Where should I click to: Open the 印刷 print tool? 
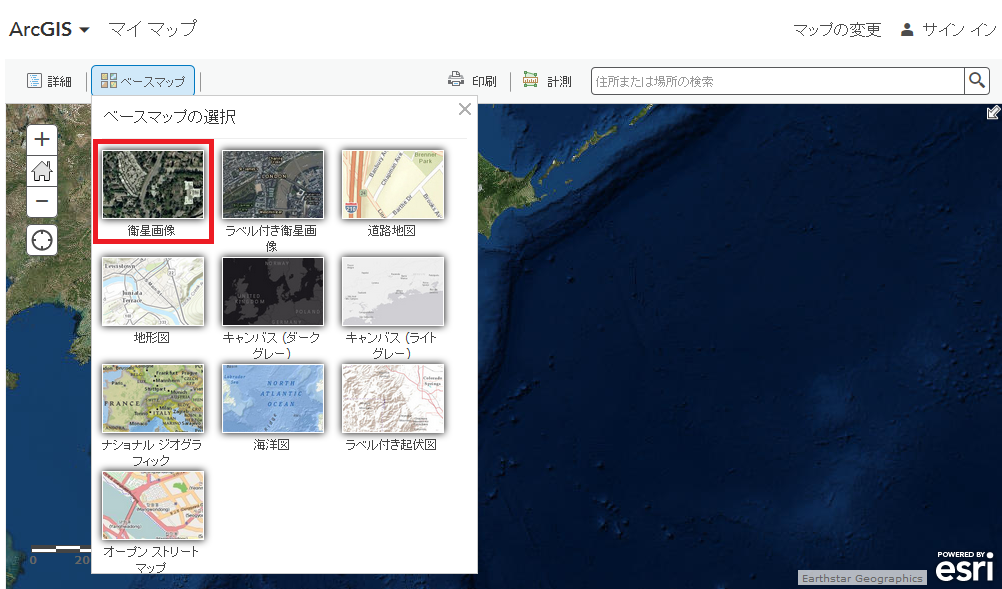472,81
